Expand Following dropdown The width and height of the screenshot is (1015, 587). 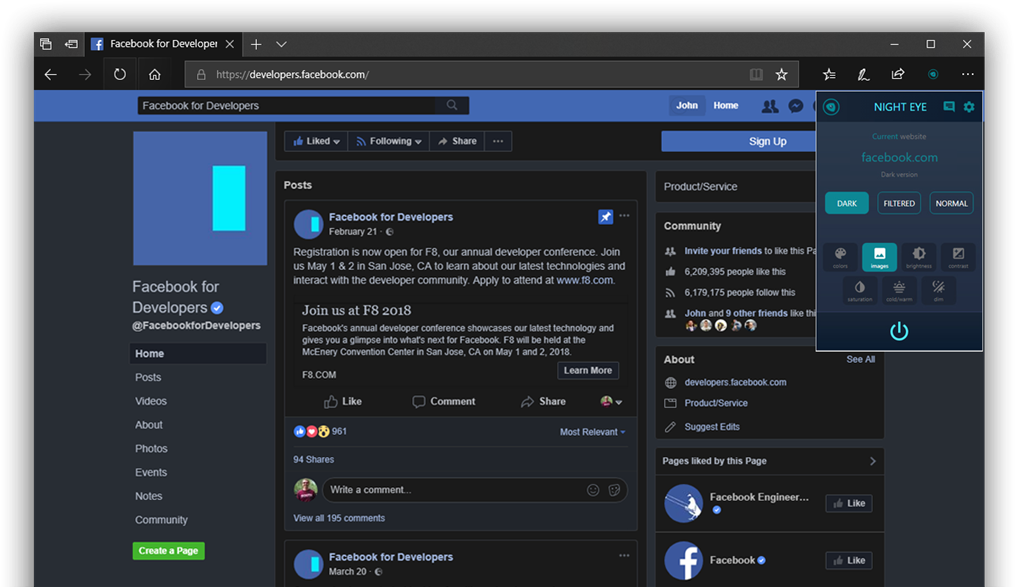pyautogui.click(x=388, y=141)
